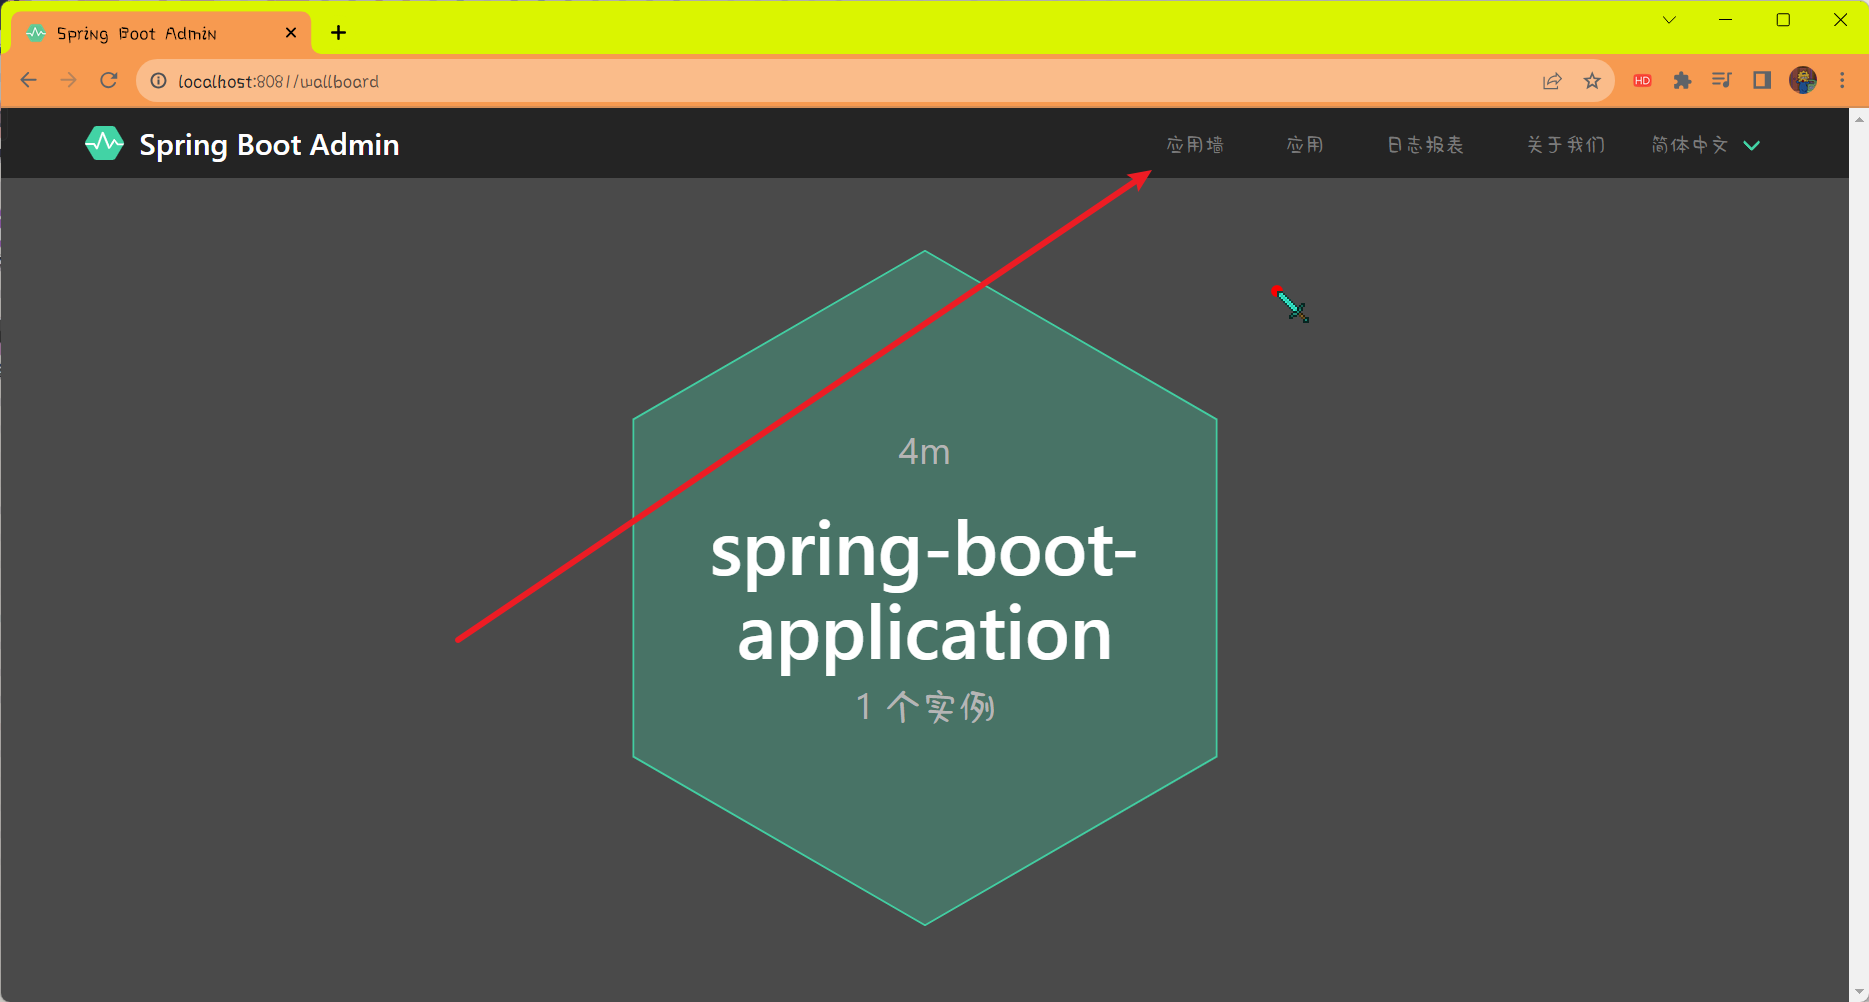
Task: Click the browser forward button
Action: (68, 81)
